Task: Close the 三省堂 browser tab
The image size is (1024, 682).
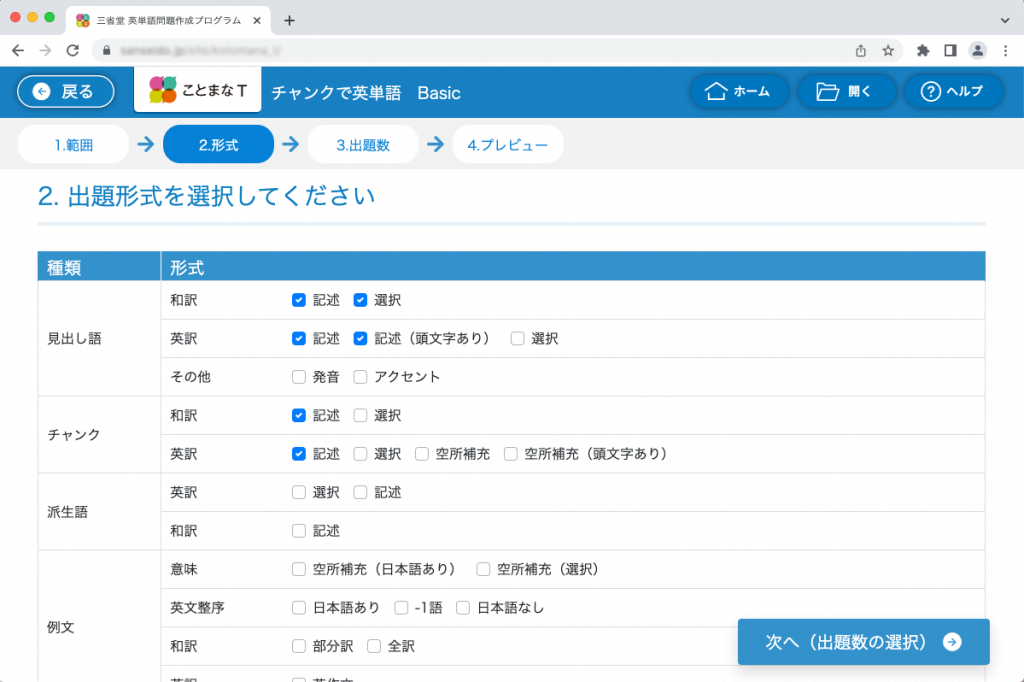Action: (x=257, y=20)
